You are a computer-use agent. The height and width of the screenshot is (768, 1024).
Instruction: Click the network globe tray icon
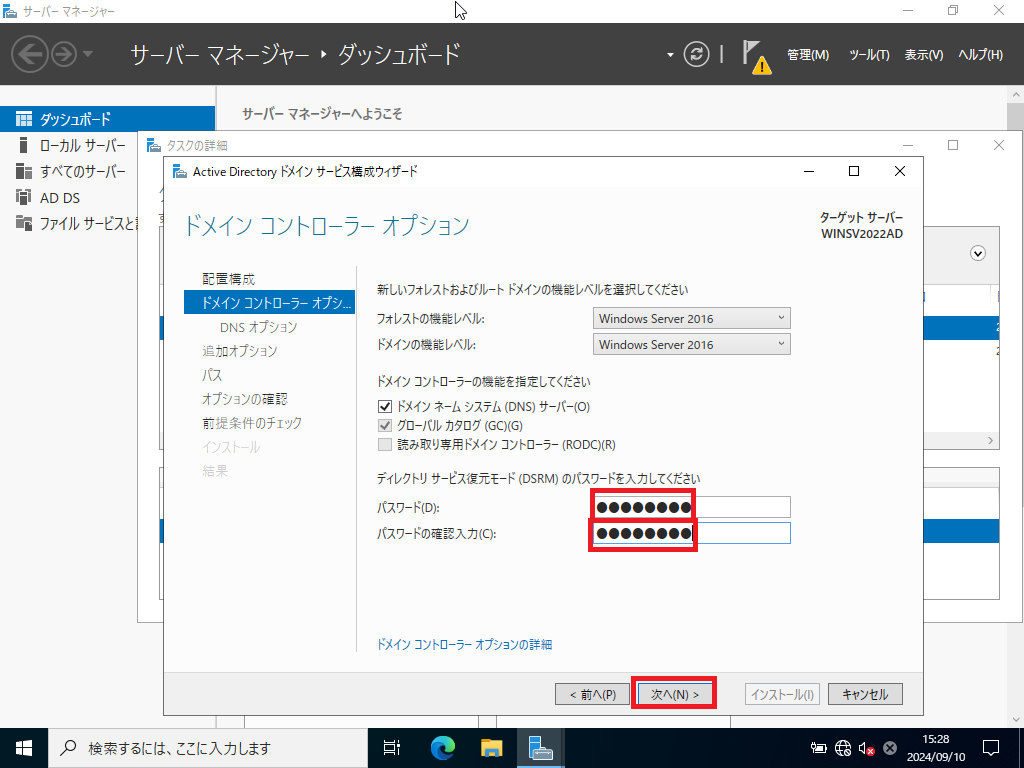click(843, 748)
